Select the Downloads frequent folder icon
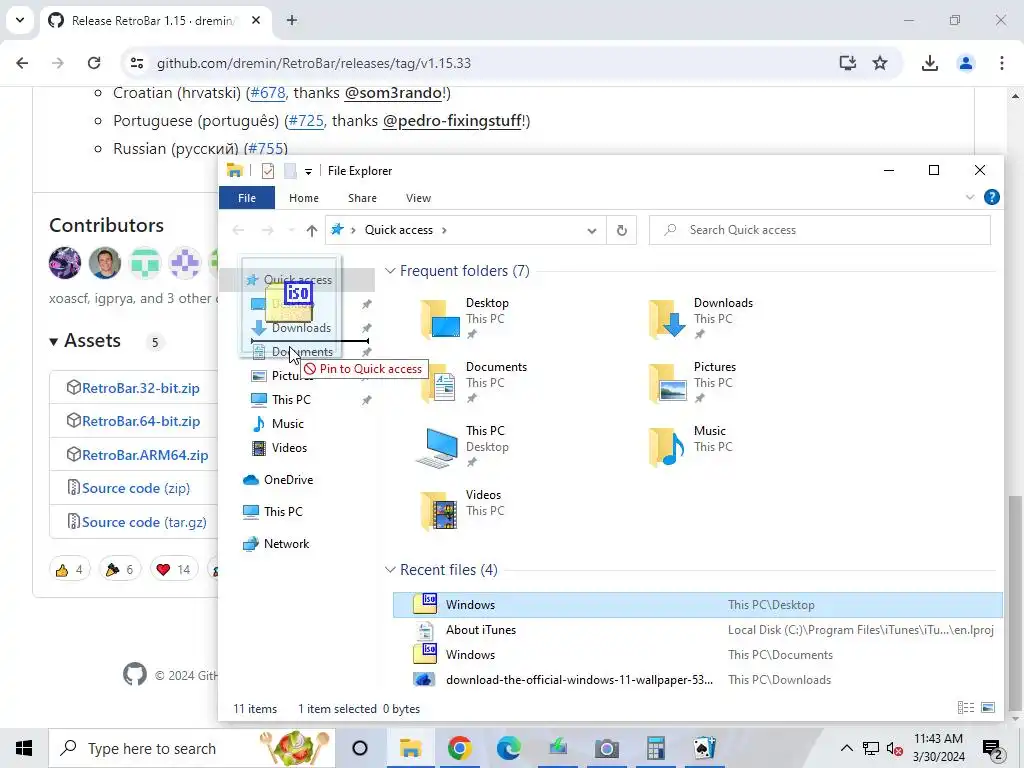 pyautogui.click(x=668, y=319)
